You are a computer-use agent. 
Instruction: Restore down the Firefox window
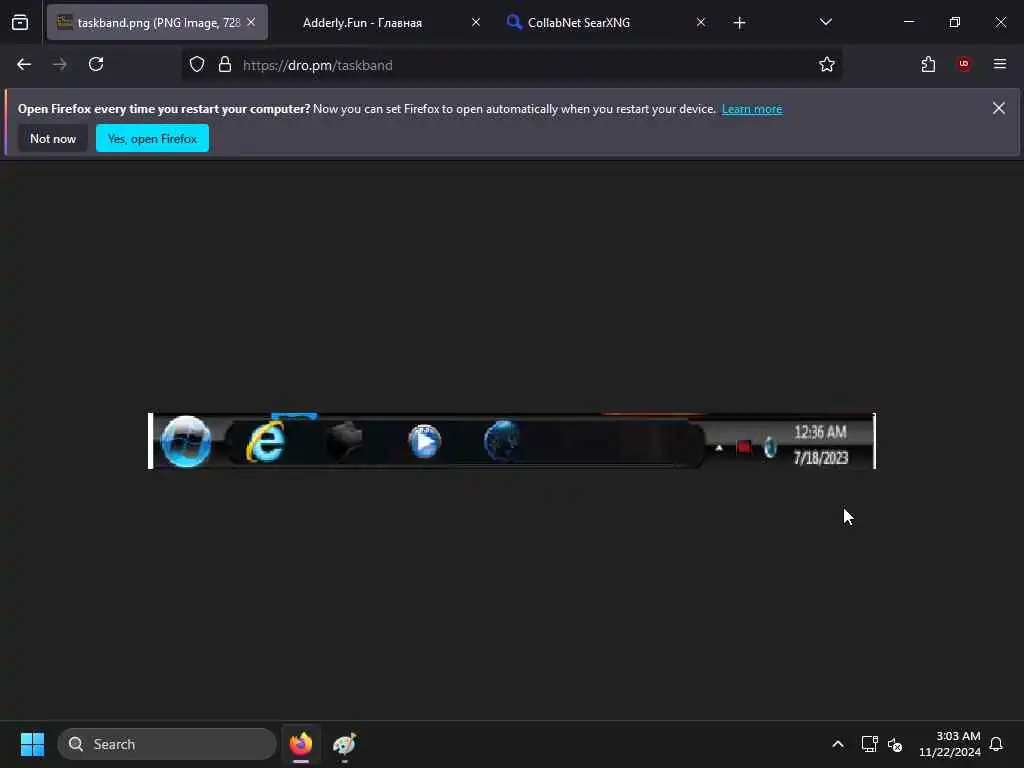(x=955, y=22)
